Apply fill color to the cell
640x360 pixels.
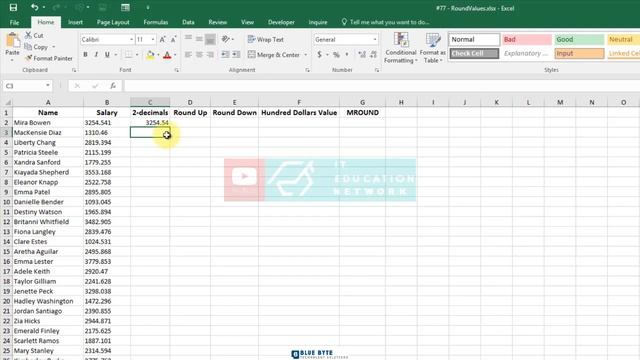click(x=150, y=55)
